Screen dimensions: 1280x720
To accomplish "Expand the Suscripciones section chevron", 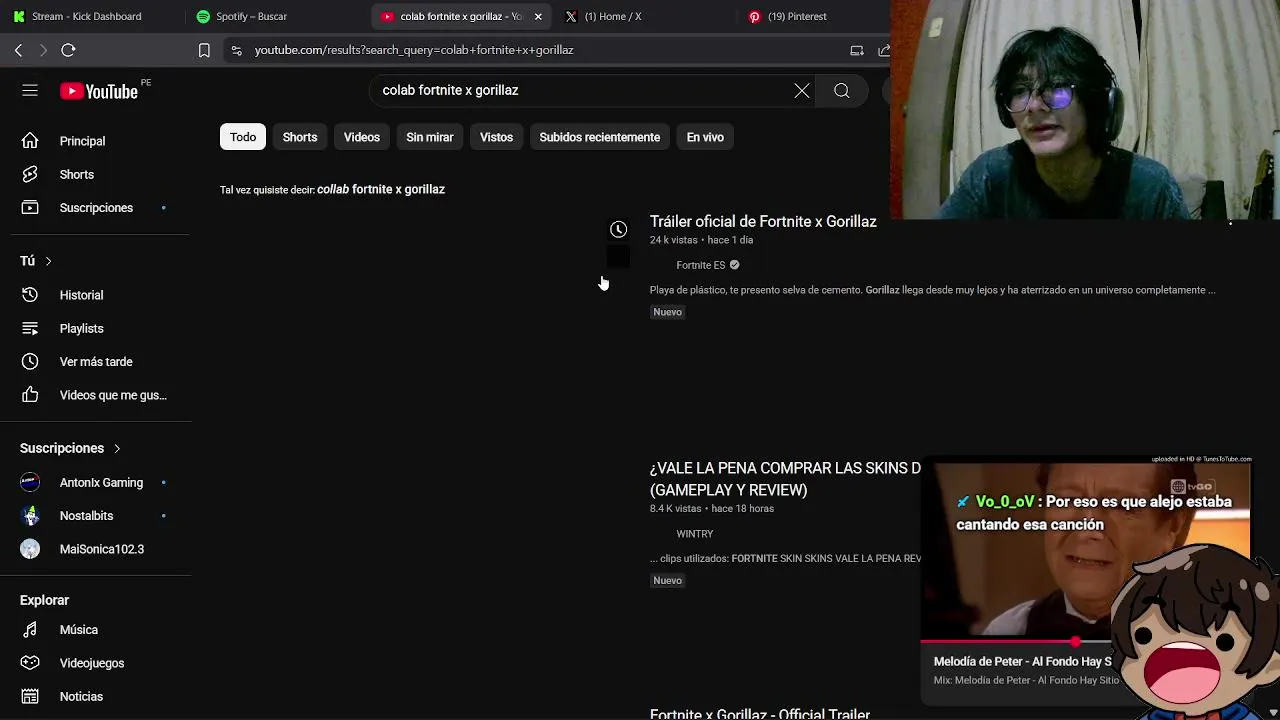I will pos(117,448).
